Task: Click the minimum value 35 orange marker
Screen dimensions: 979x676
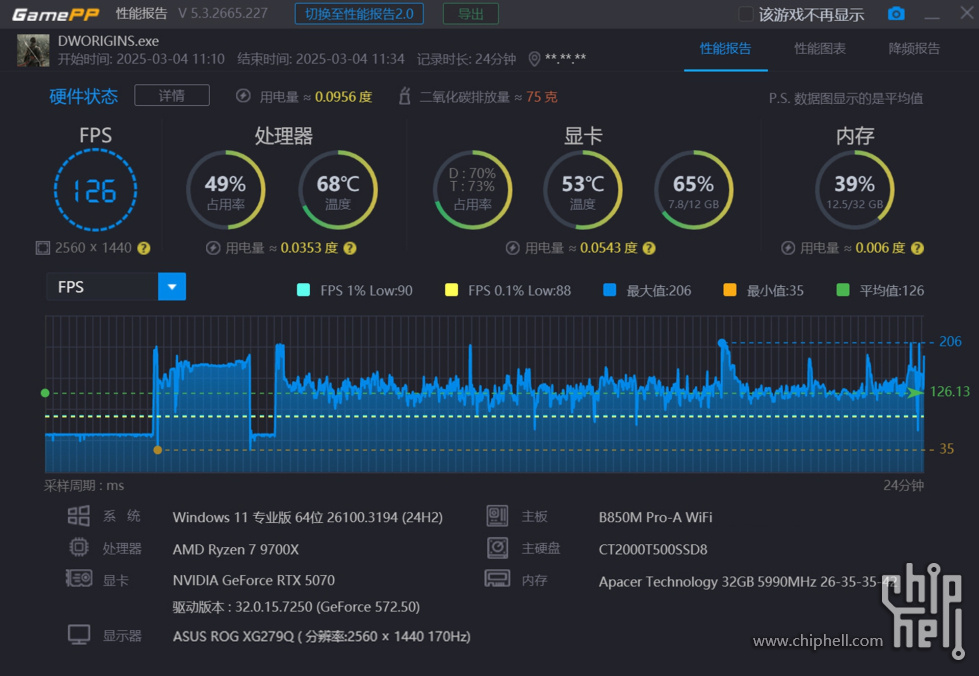Action: [x=158, y=450]
